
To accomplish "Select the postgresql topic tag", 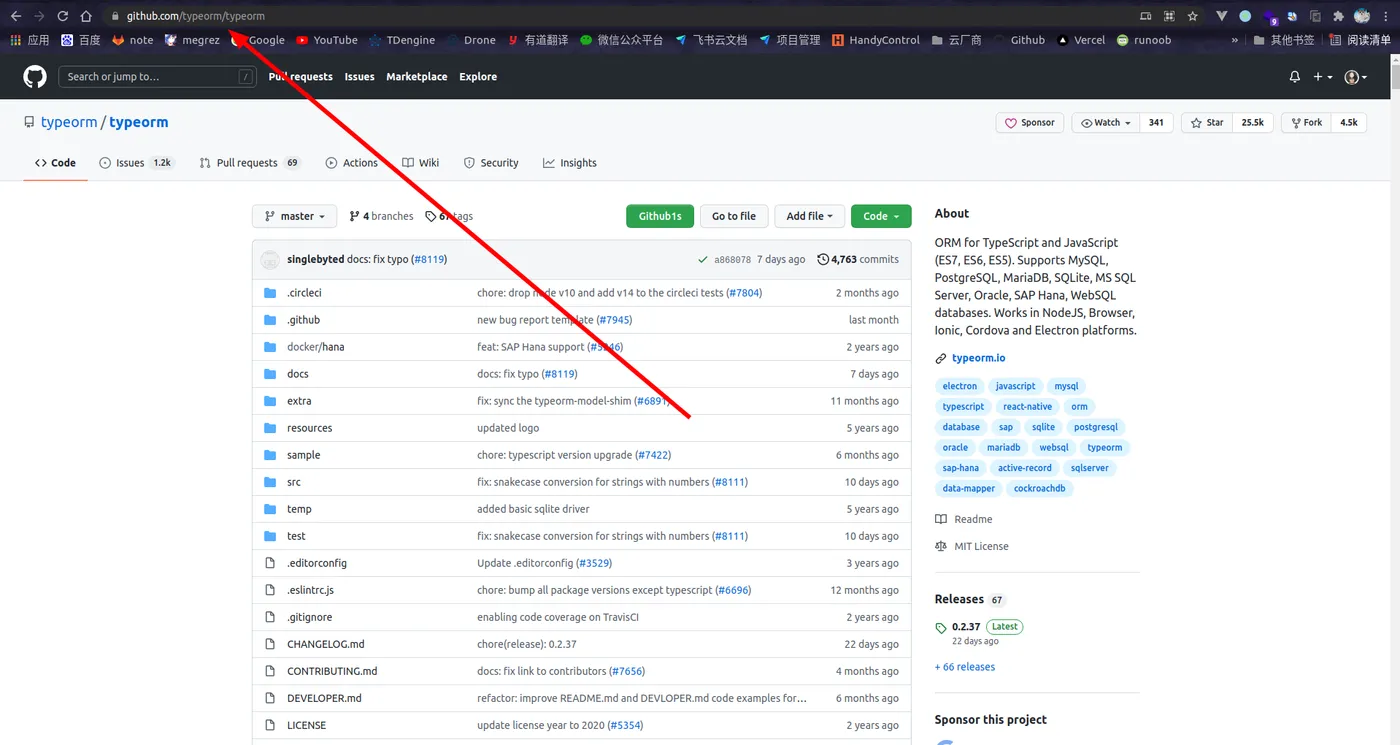I will coord(1096,427).
